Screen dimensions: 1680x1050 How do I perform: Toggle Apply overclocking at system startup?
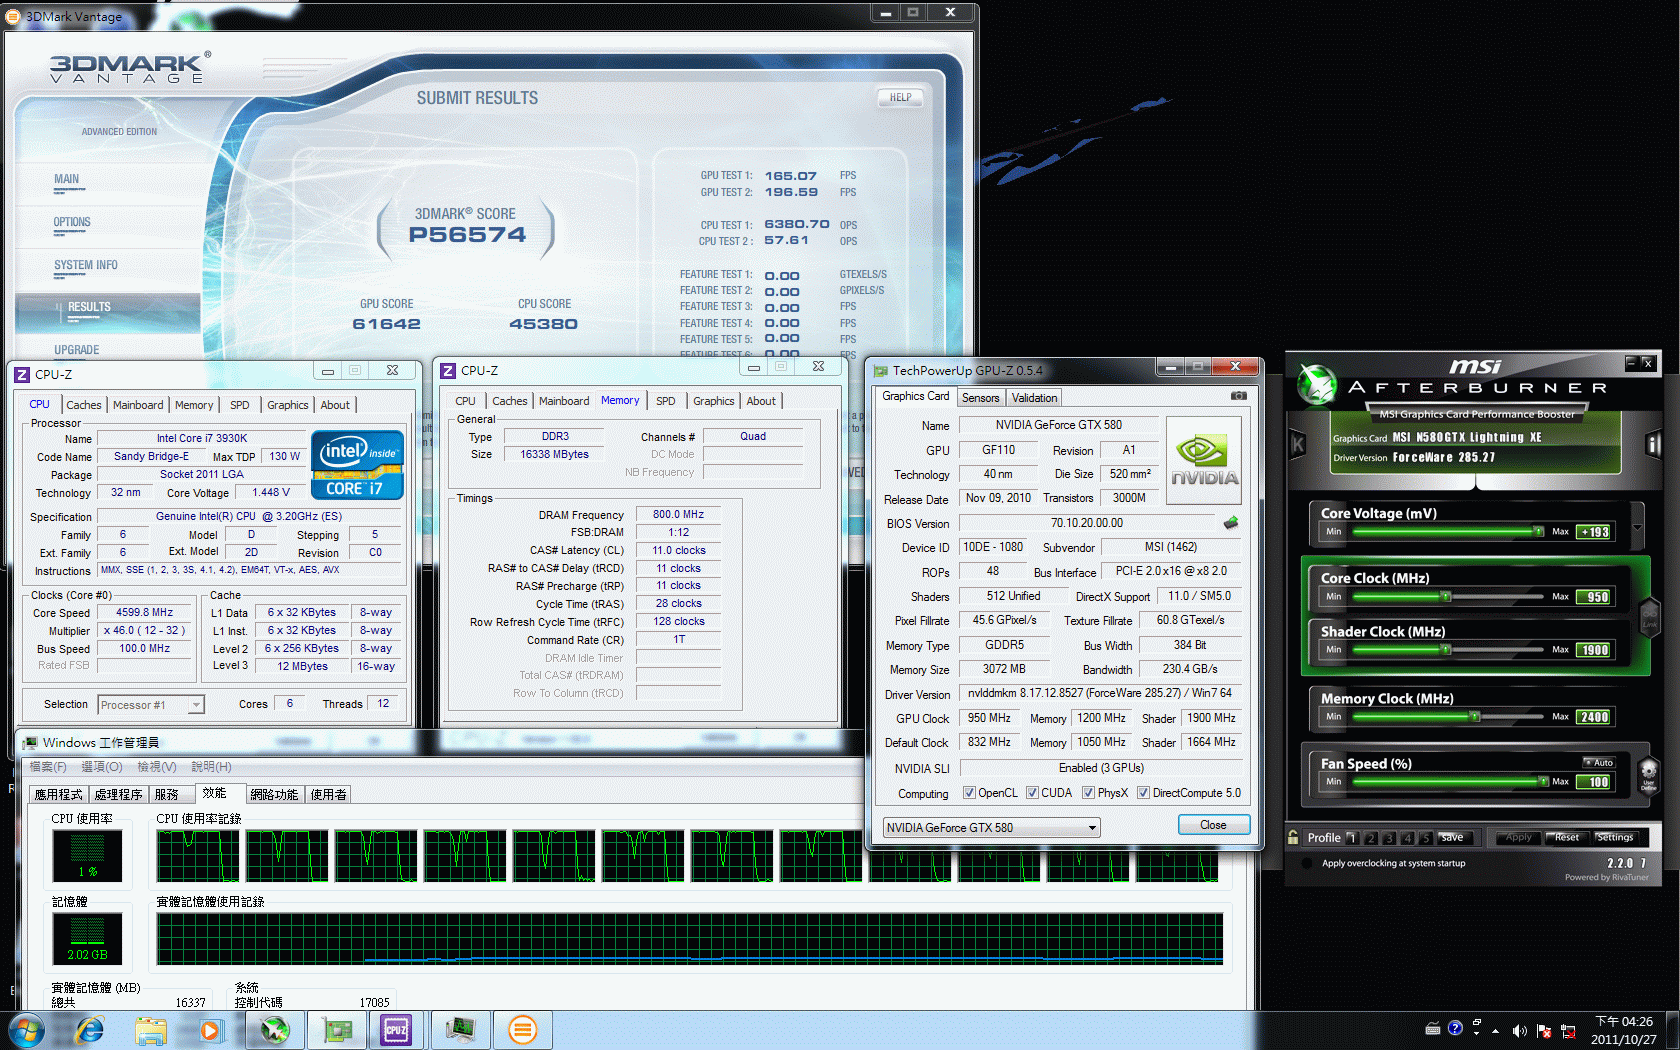(x=1307, y=863)
